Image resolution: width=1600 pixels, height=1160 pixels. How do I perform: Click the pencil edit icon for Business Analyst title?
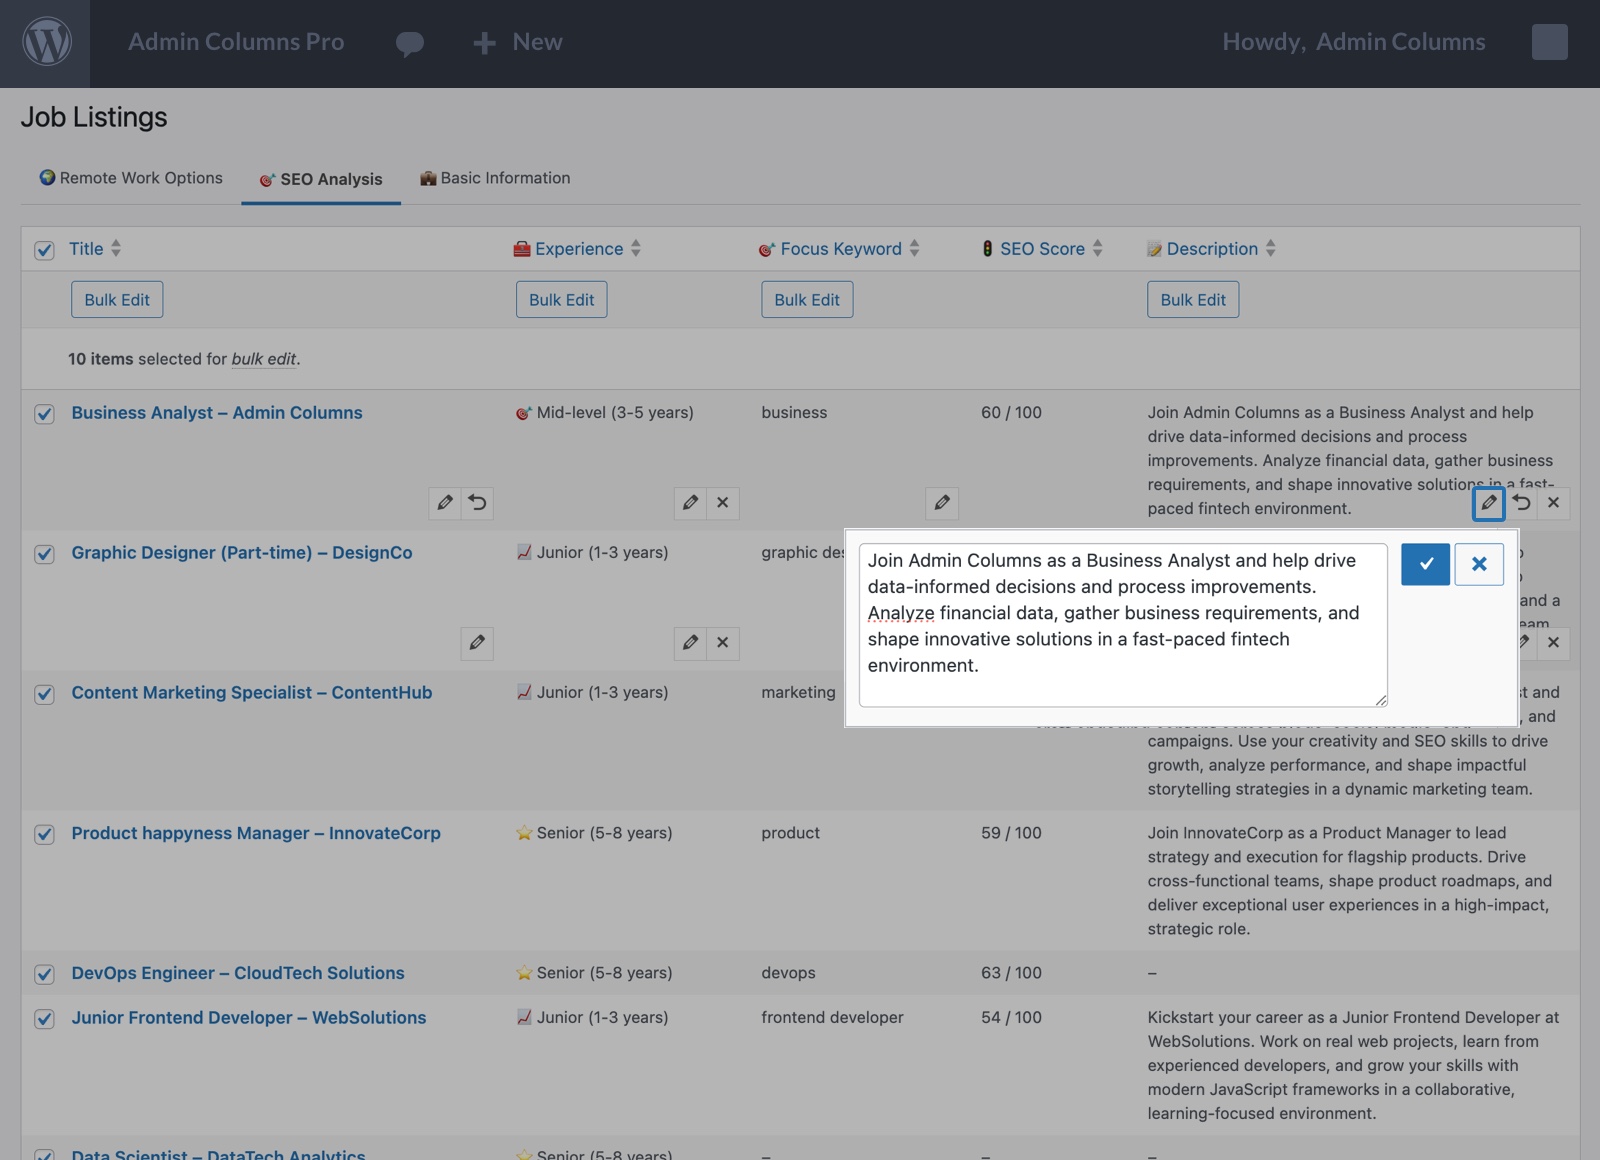tap(445, 503)
